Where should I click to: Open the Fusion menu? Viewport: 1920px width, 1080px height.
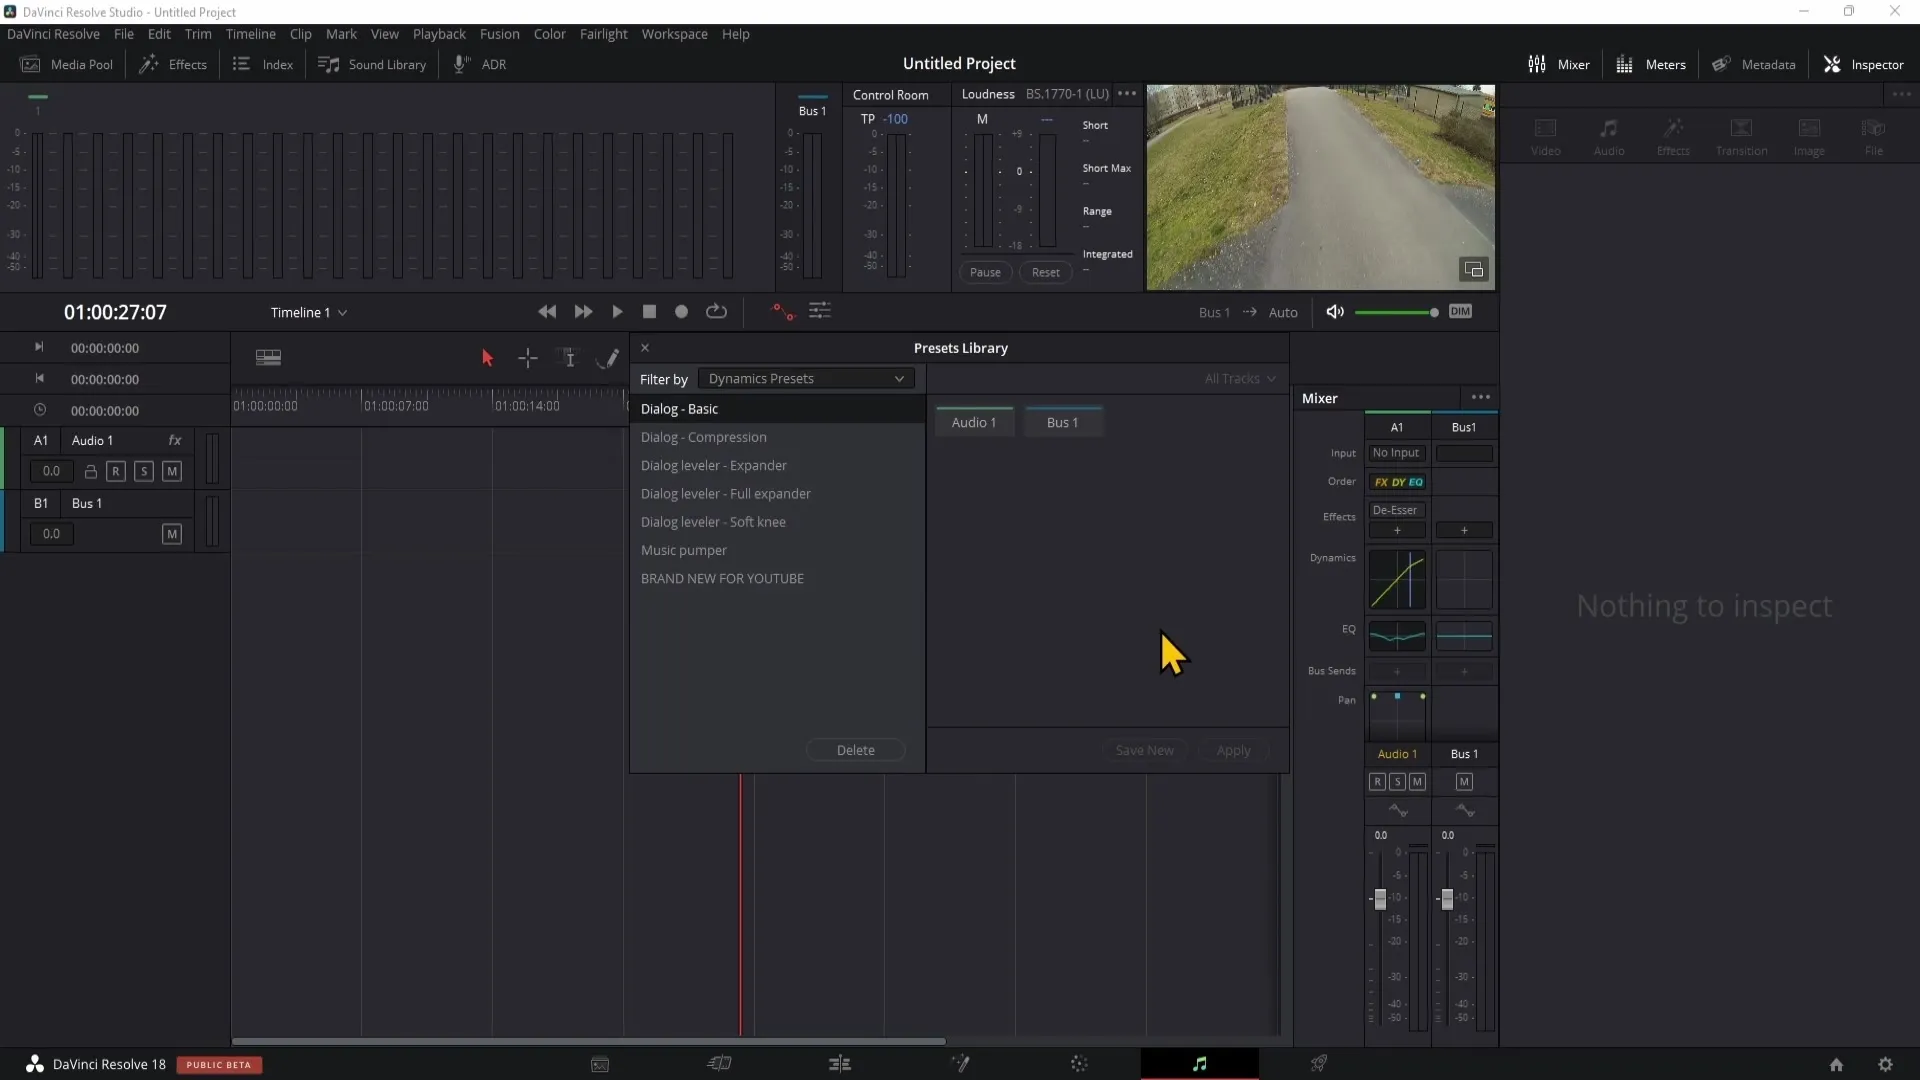pyautogui.click(x=498, y=33)
